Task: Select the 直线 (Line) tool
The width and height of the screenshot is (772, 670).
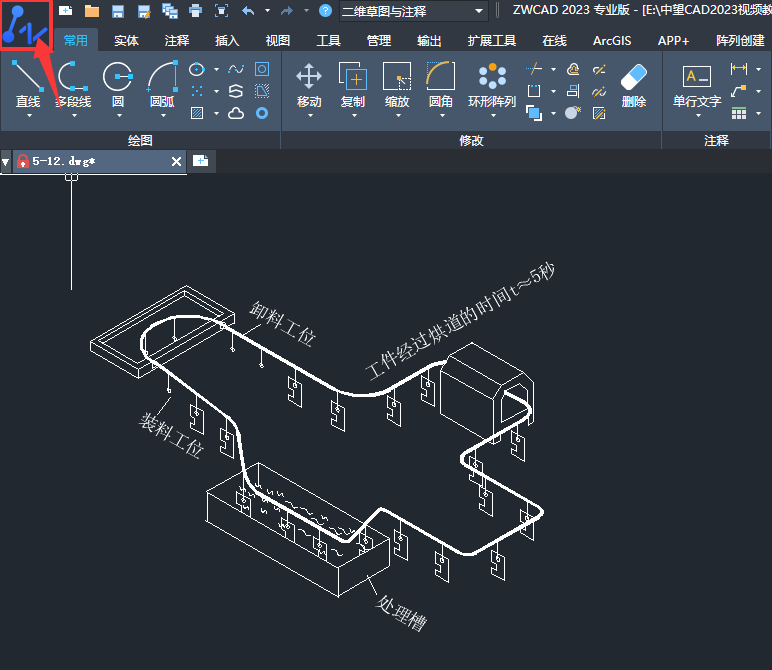Action: (x=28, y=77)
